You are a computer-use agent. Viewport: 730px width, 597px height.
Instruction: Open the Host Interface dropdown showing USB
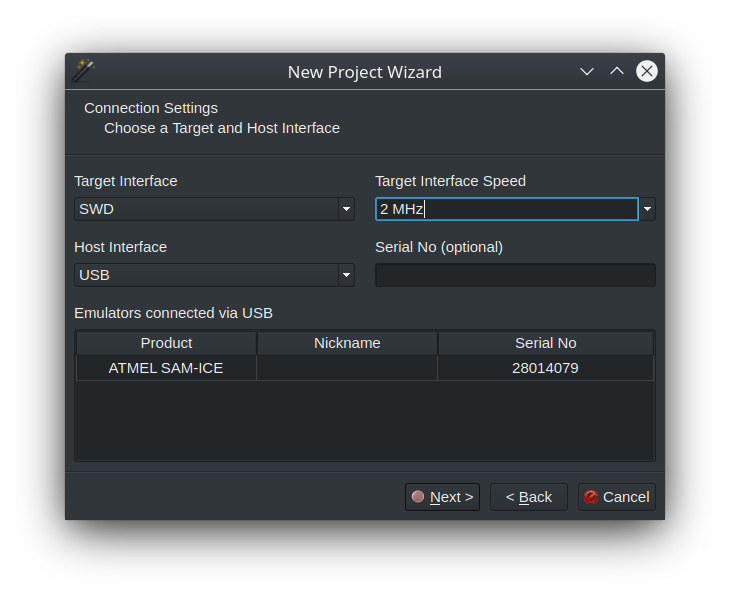[214, 275]
